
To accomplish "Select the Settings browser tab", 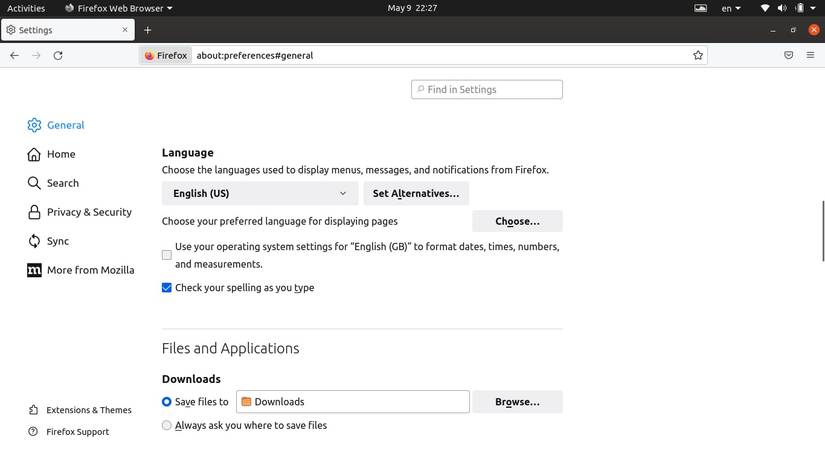I will point(67,30).
